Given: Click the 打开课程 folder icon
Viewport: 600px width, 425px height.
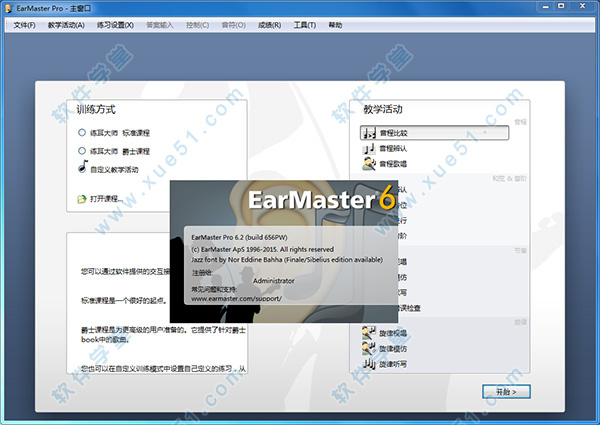Looking at the screenshot, I should pyautogui.click(x=82, y=199).
